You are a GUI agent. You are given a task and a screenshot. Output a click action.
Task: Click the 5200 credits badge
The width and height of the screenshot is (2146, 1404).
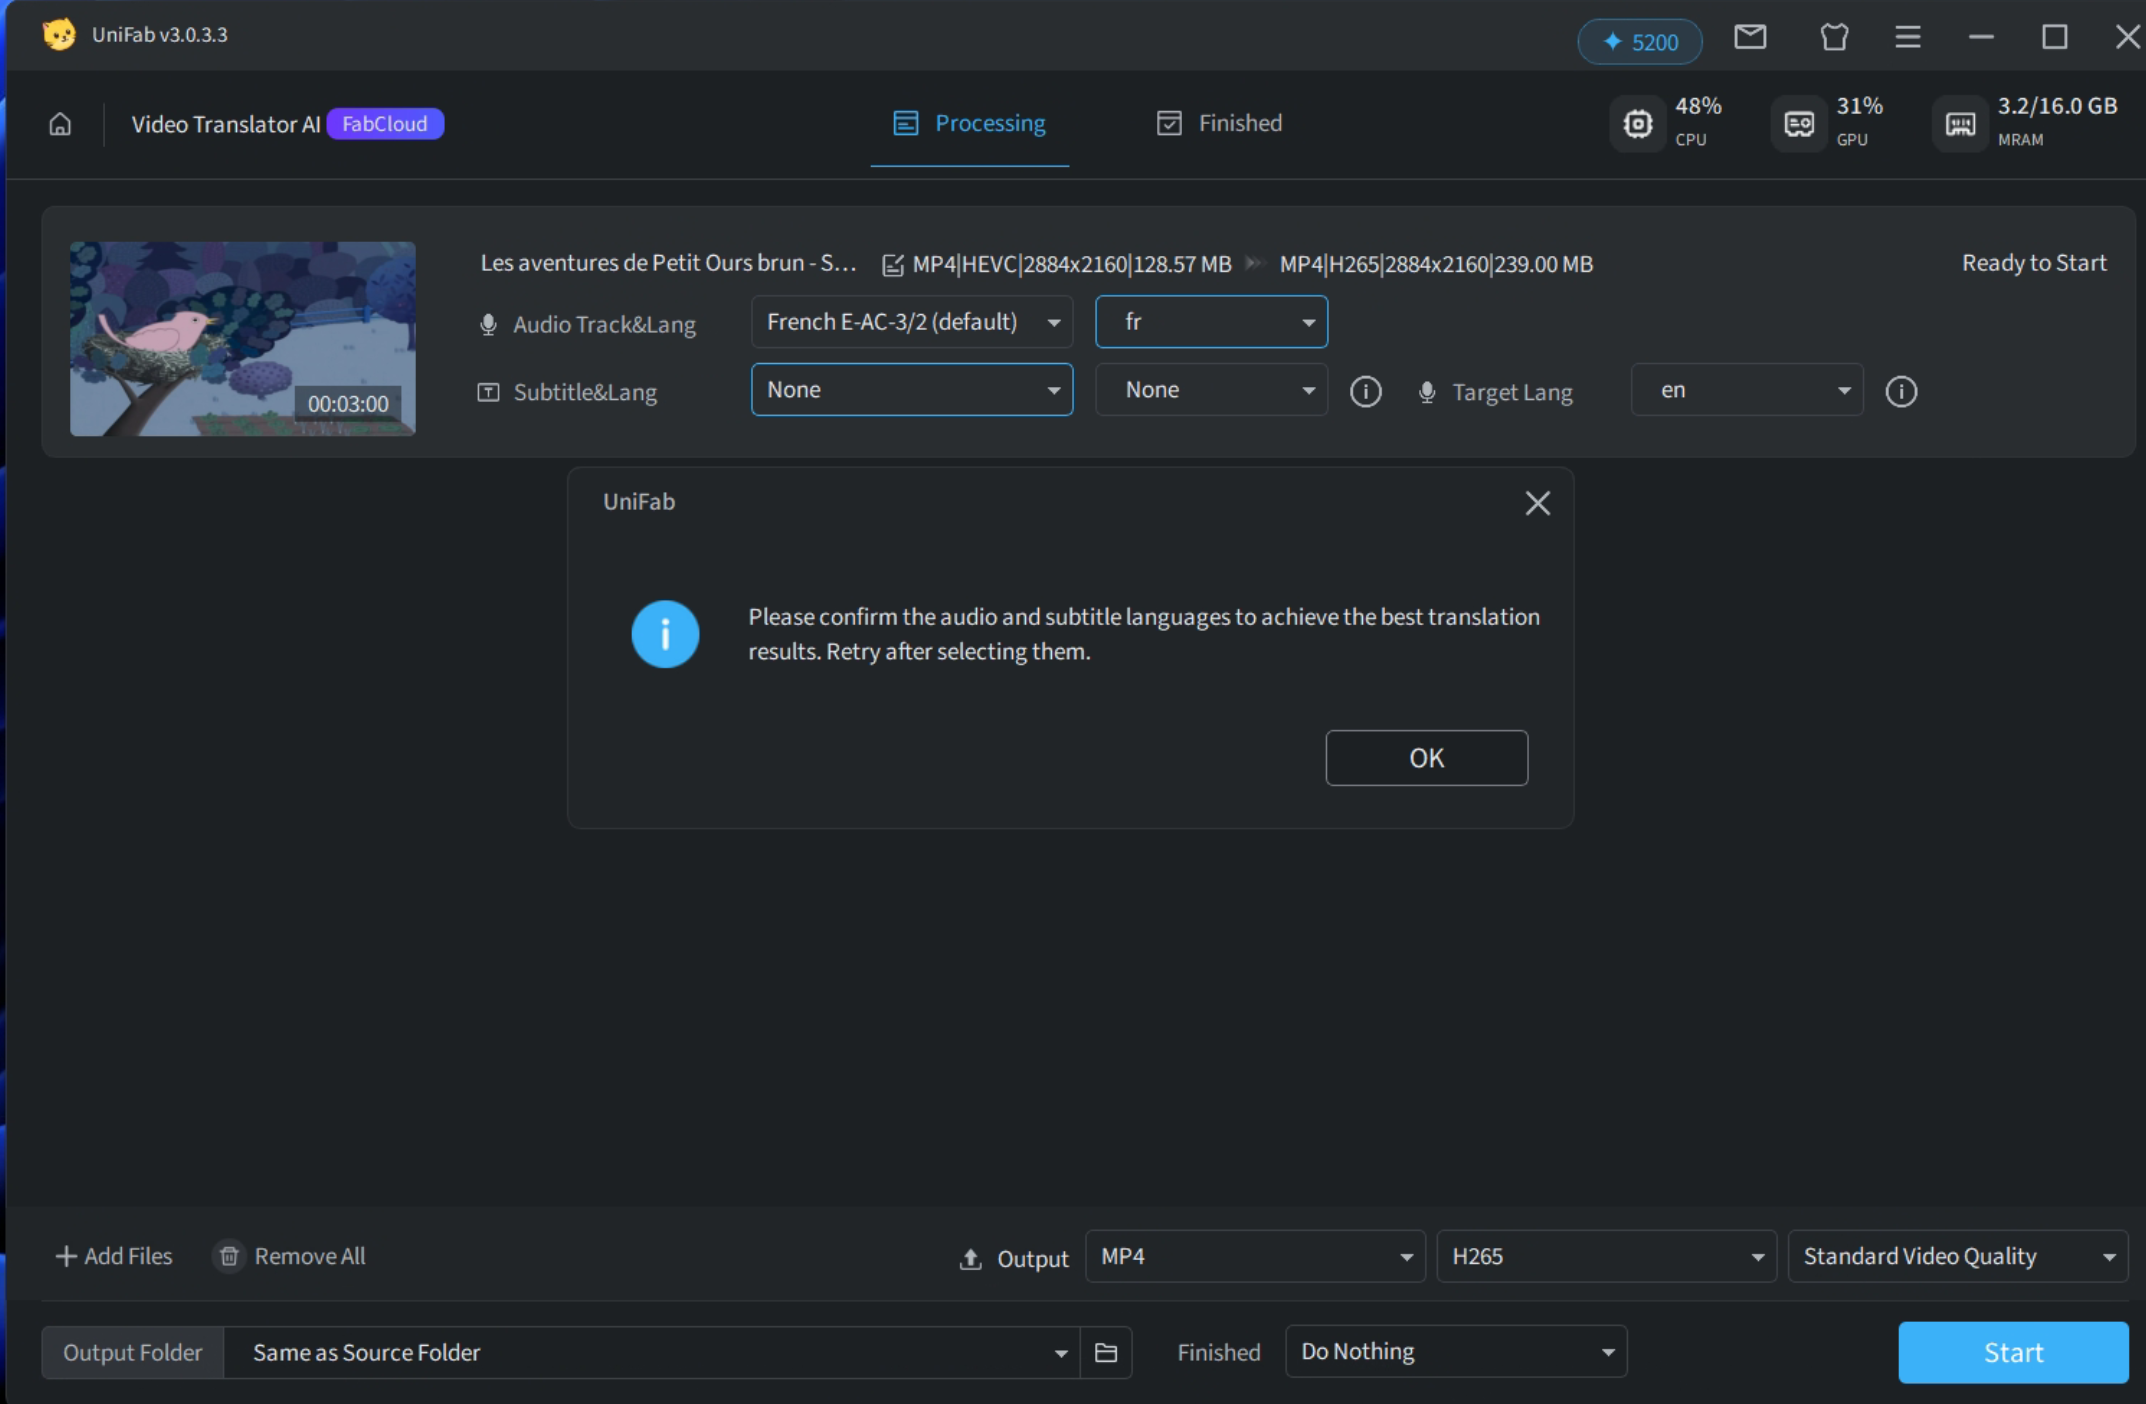coord(1639,42)
